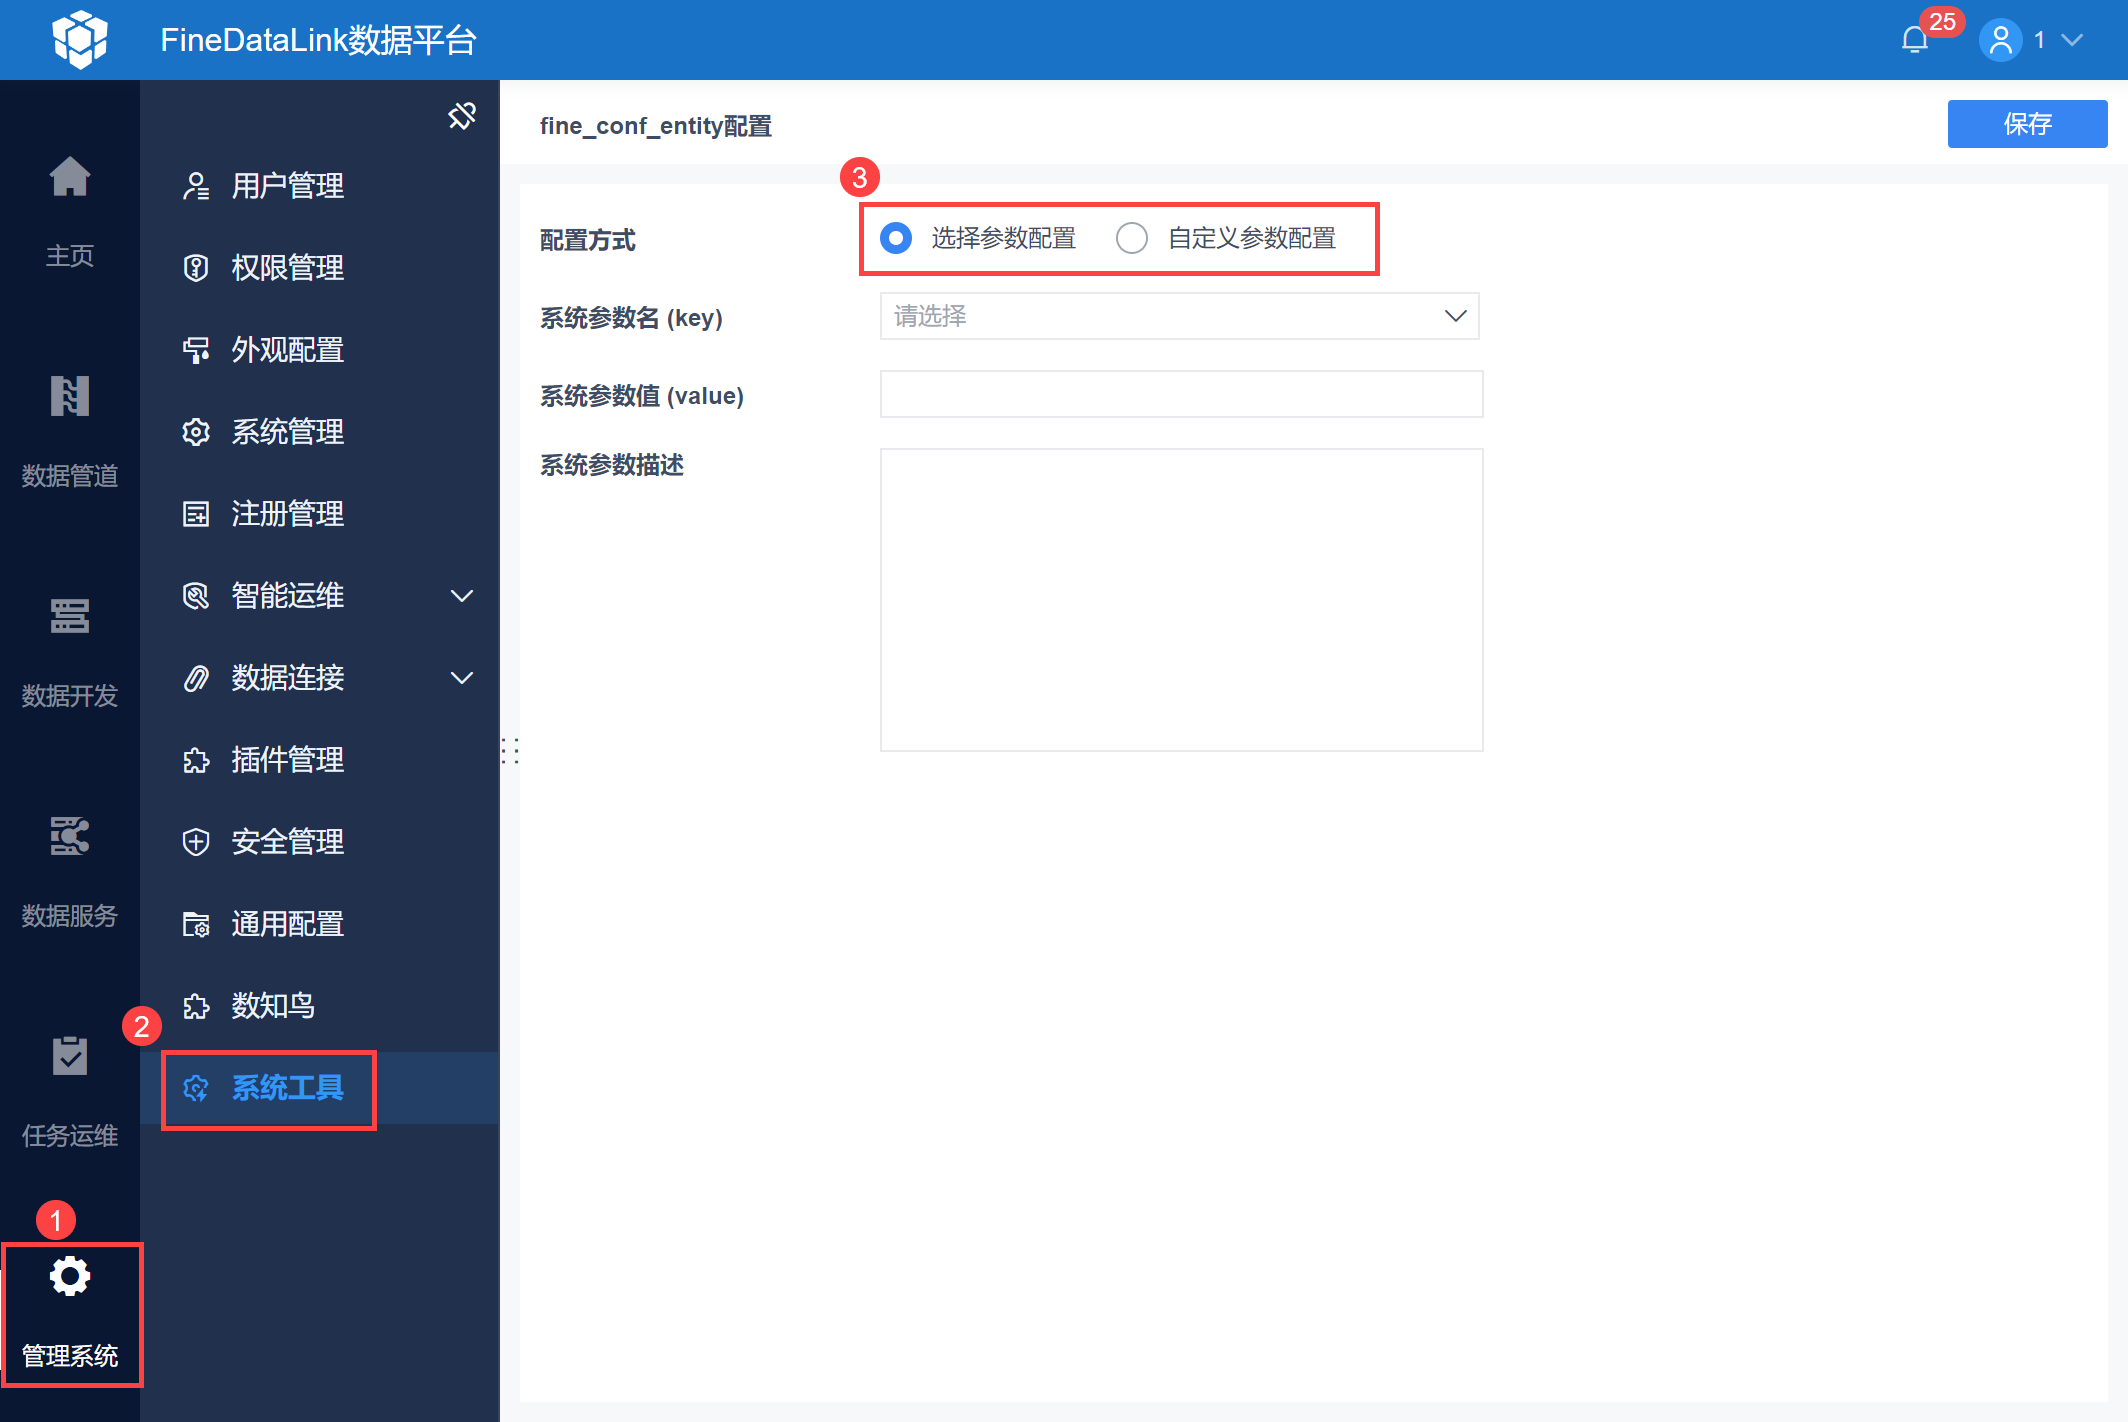Expand the 数据连接 submenu
Viewport: 2128px width, 1422px height.
pyautogui.click(x=461, y=678)
